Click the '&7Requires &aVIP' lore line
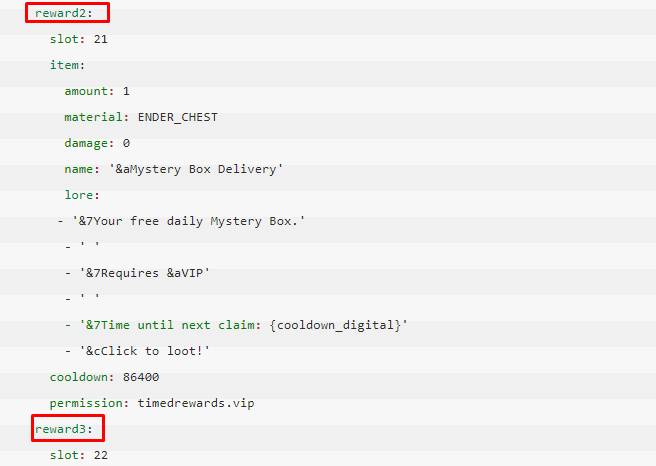 pos(137,273)
